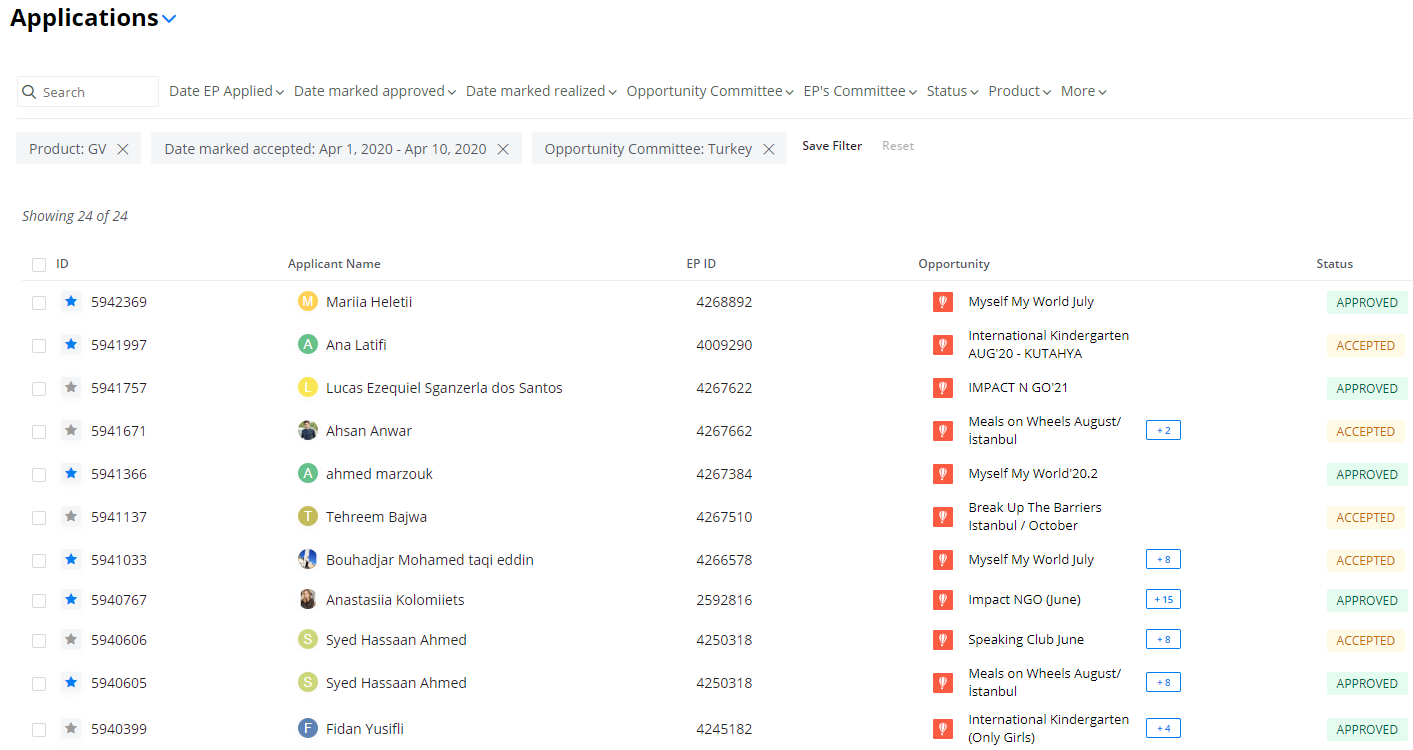Unstar application 5941366
The image size is (1413, 750).
click(x=71, y=473)
